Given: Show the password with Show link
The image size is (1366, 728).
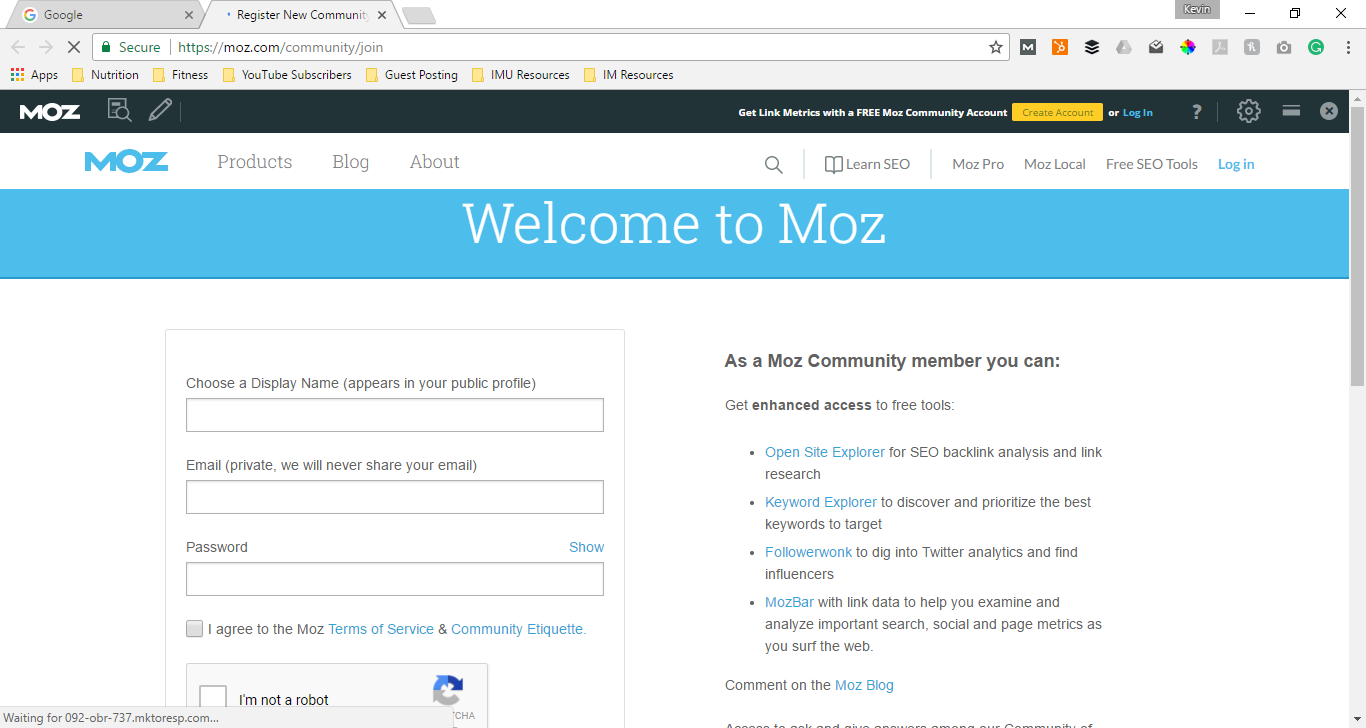Looking at the screenshot, I should (587, 547).
